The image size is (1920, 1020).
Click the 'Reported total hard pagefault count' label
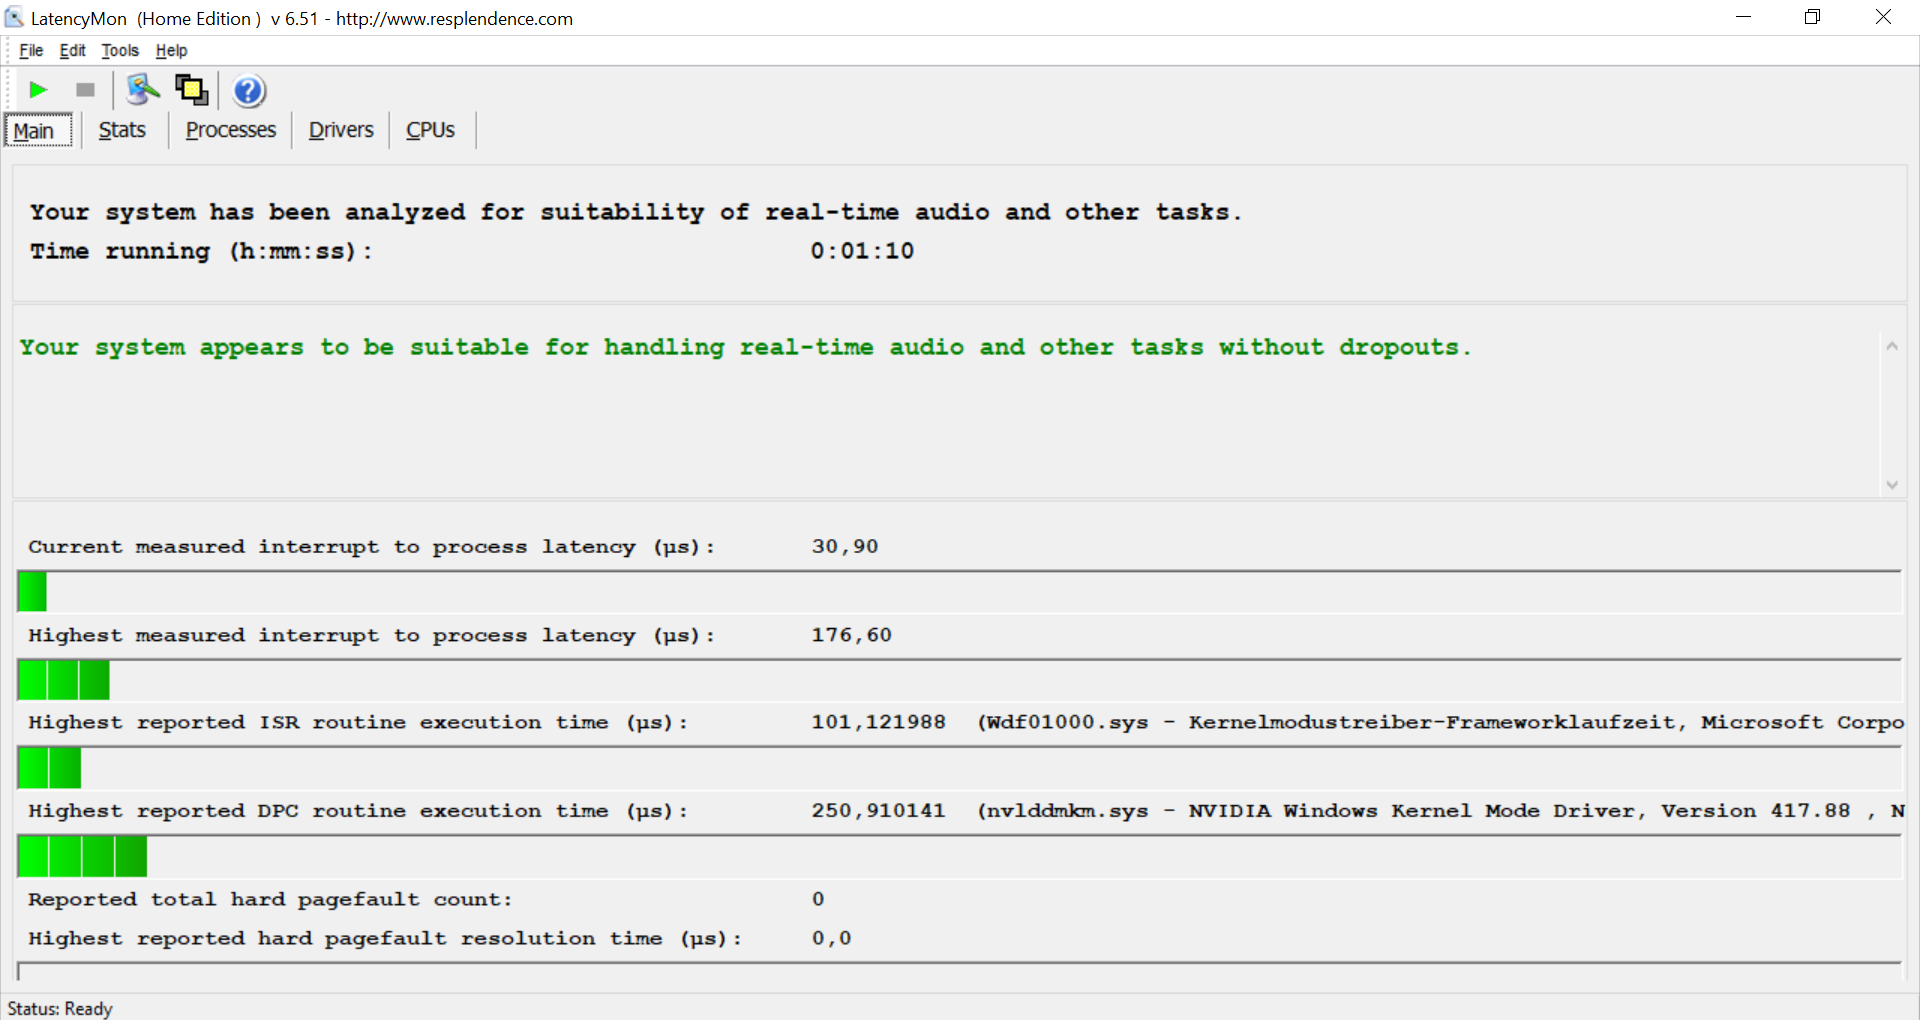(270, 899)
